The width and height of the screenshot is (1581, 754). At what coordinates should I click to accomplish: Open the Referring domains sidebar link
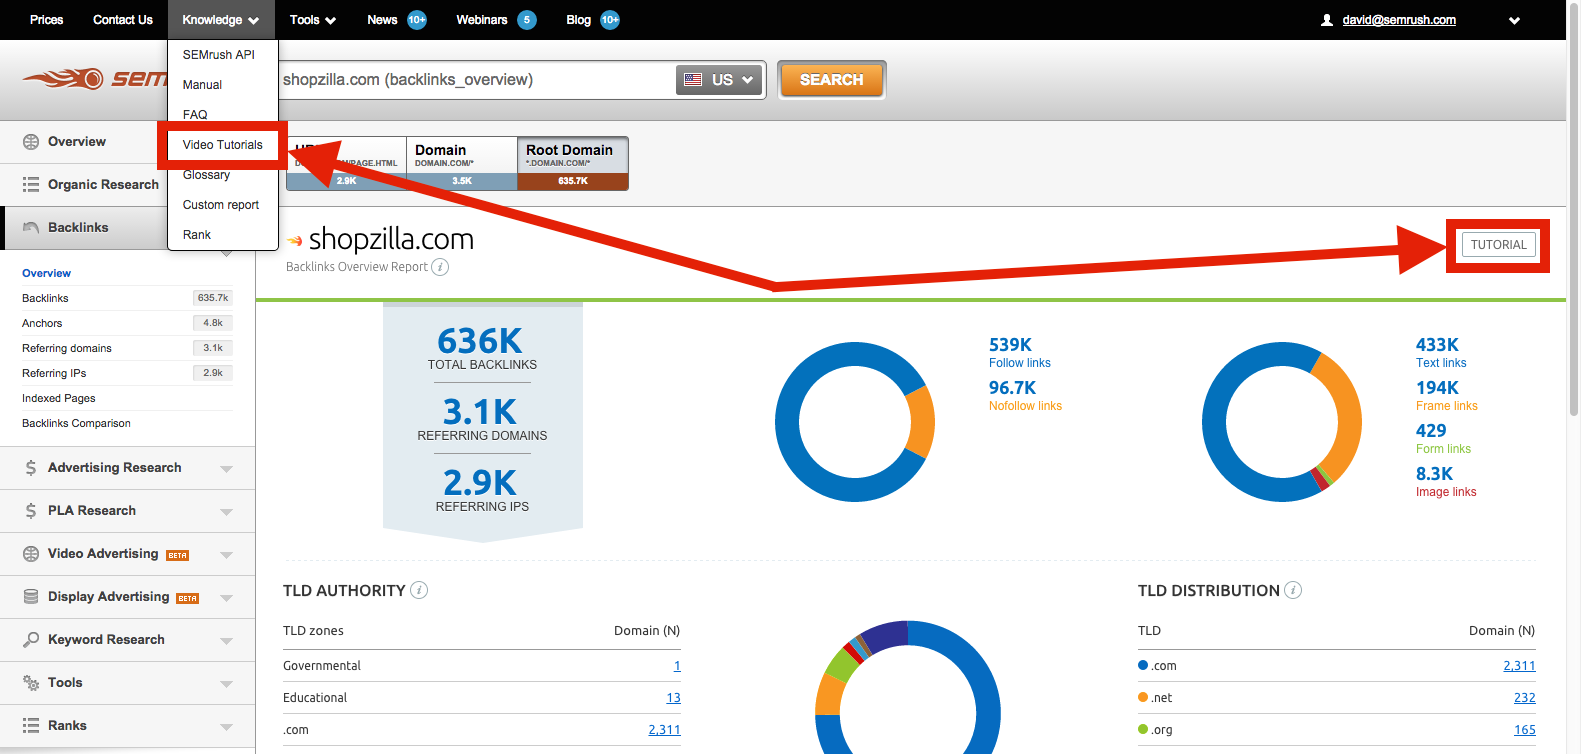67,348
